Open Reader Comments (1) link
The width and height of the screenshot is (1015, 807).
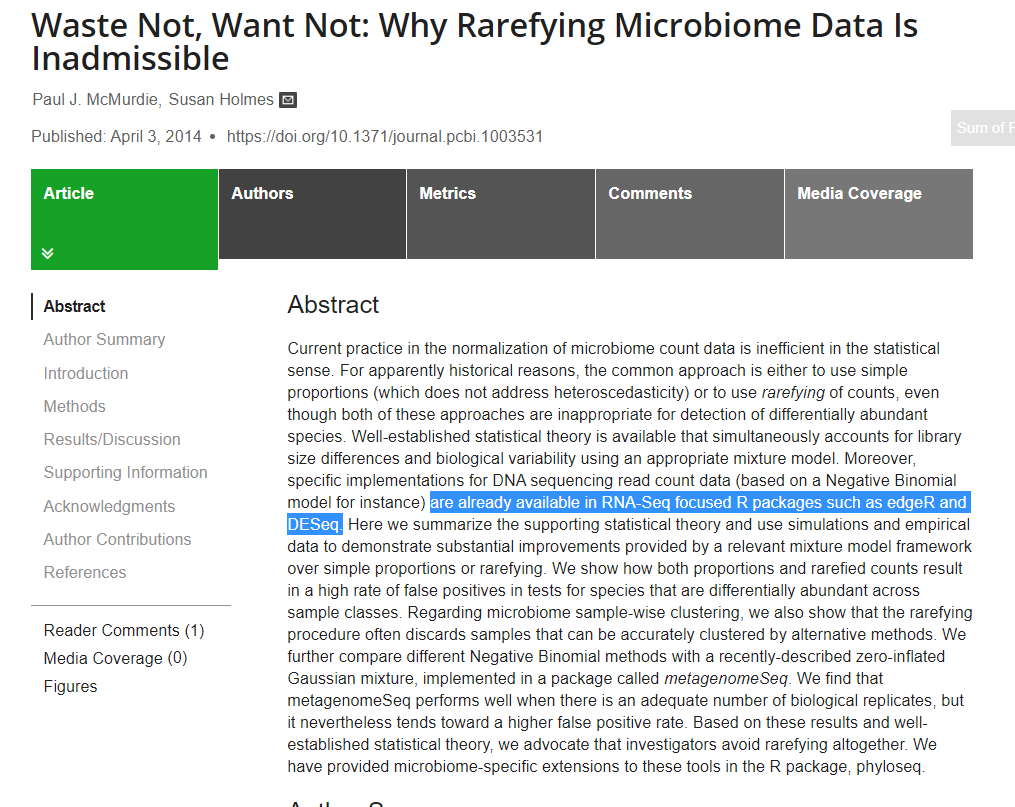[x=123, y=630]
